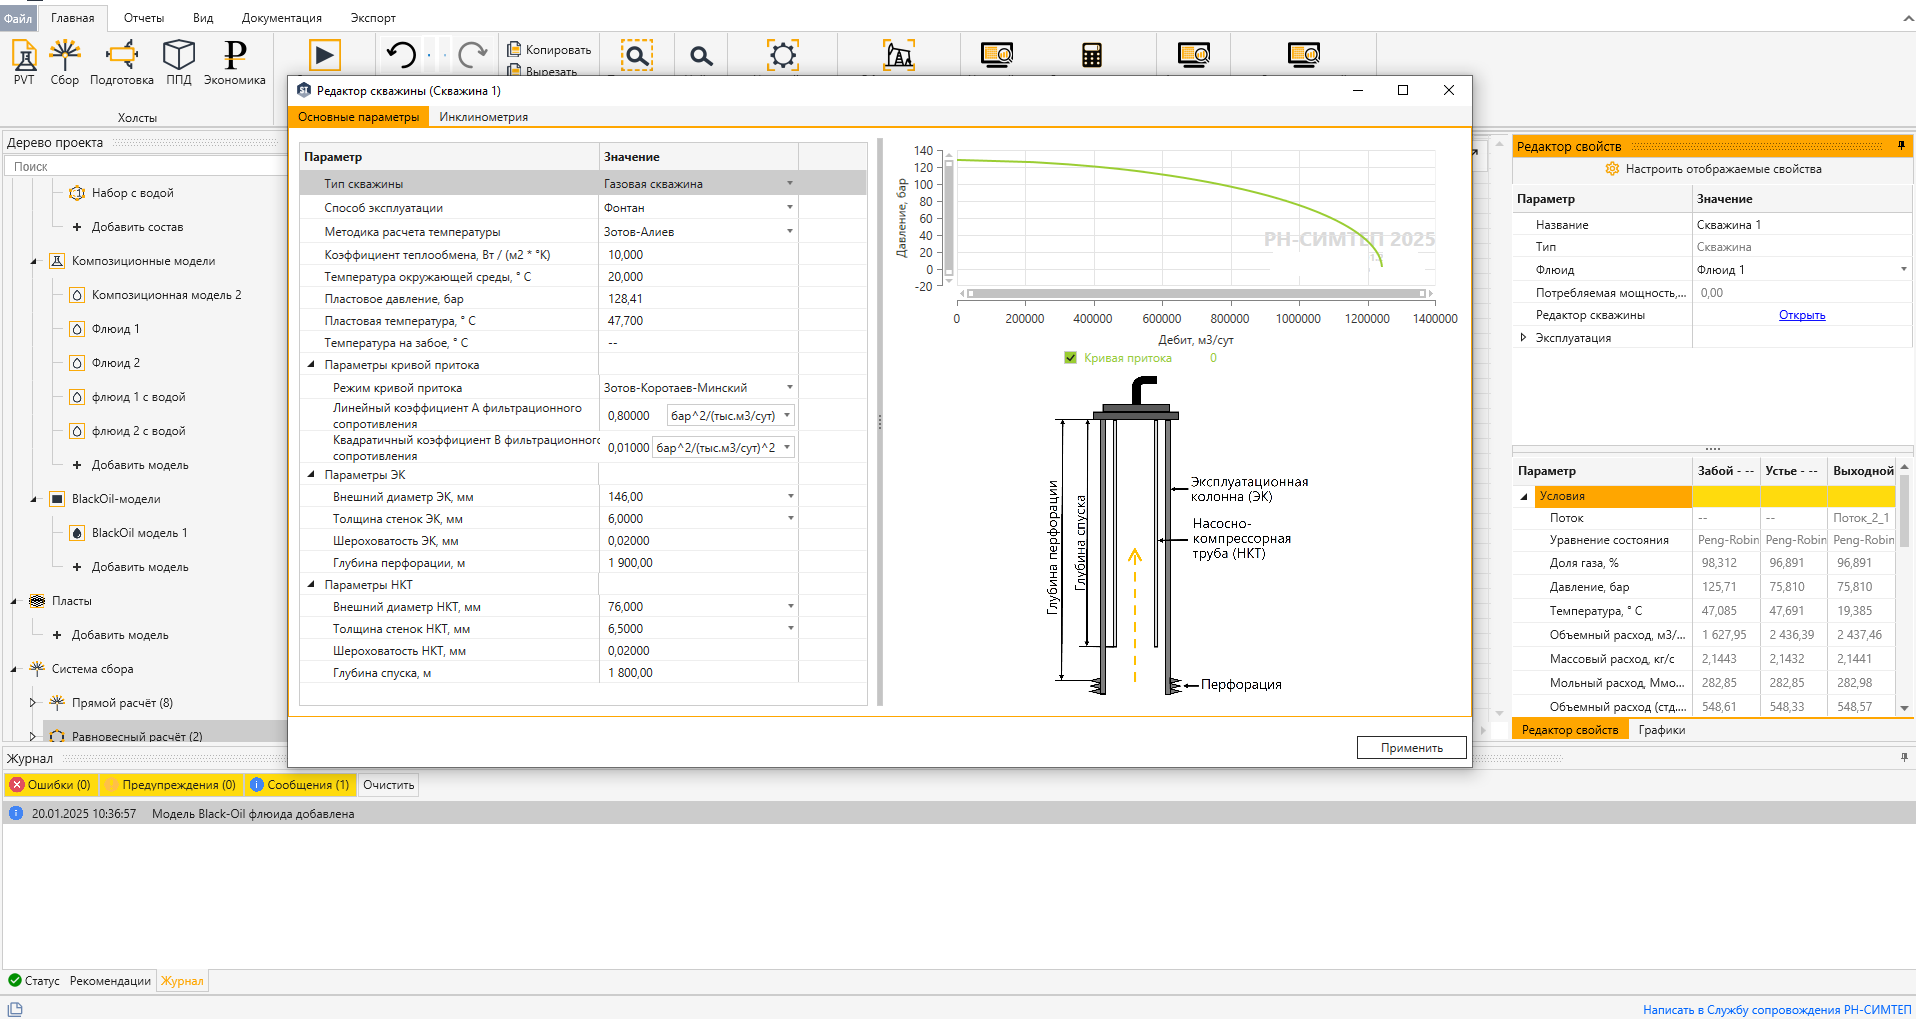This screenshot has height=1019, width=1916.
Task: Open the Внешний диаметр ЭК dropdown
Action: [791, 496]
